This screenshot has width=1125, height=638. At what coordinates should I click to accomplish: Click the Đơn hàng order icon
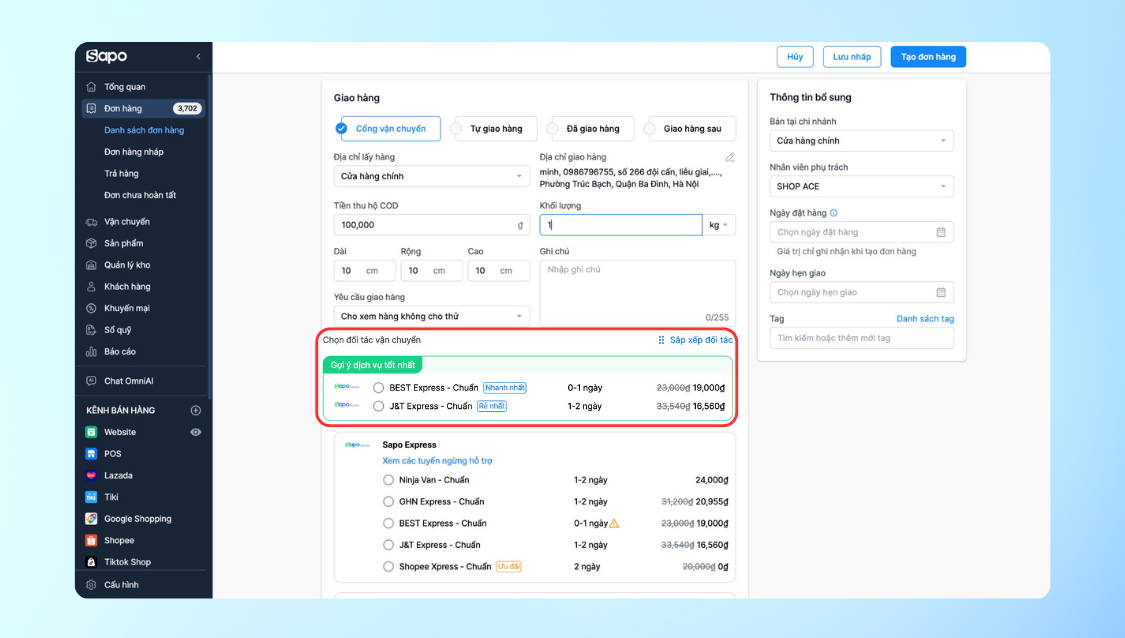[91, 108]
